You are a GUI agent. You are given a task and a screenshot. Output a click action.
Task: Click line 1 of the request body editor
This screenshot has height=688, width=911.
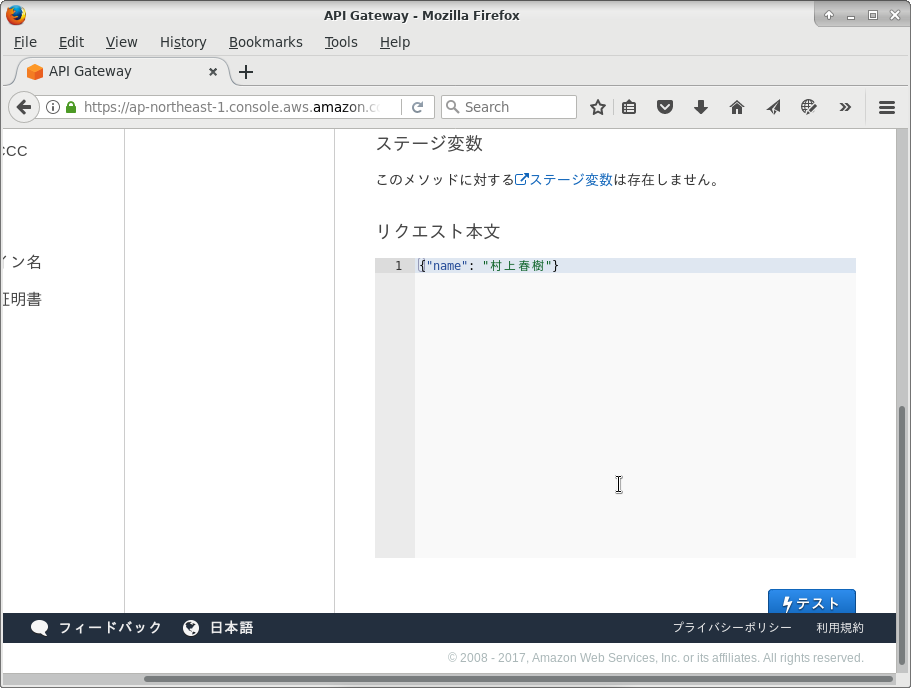pos(635,266)
